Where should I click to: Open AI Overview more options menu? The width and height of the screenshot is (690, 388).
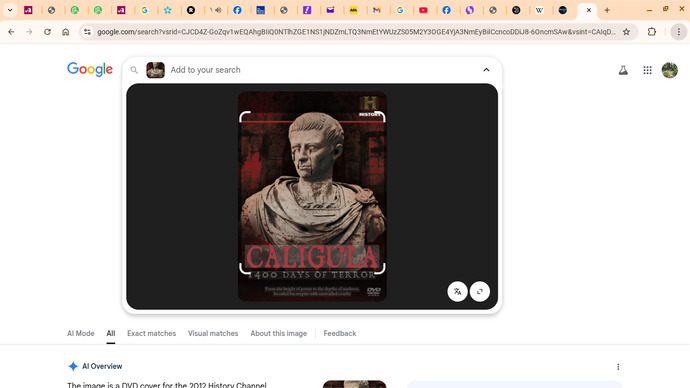tap(618, 366)
